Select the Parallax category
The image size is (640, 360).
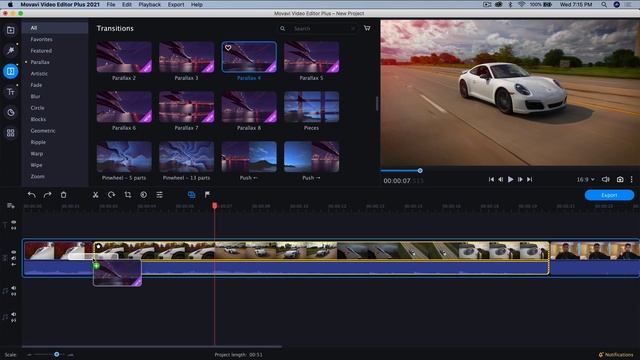point(40,62)
